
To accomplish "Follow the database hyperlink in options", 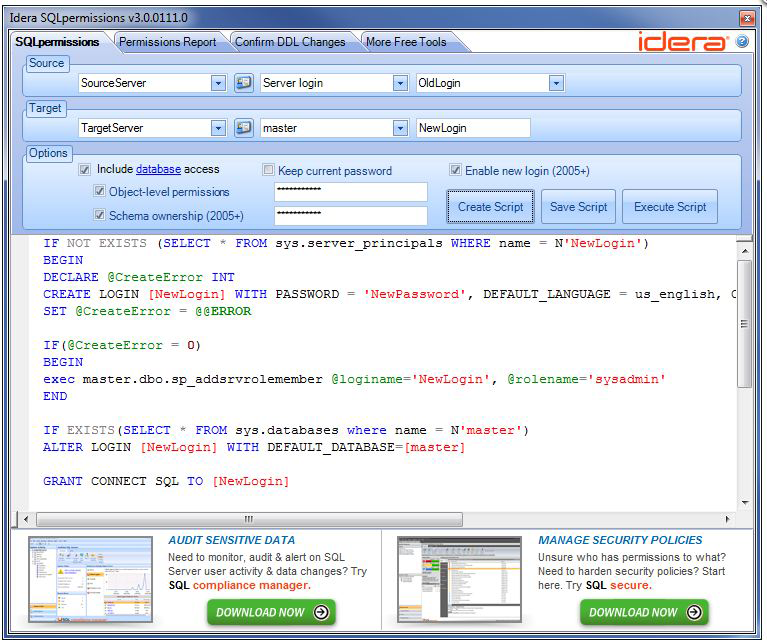I will click(158, 169).
